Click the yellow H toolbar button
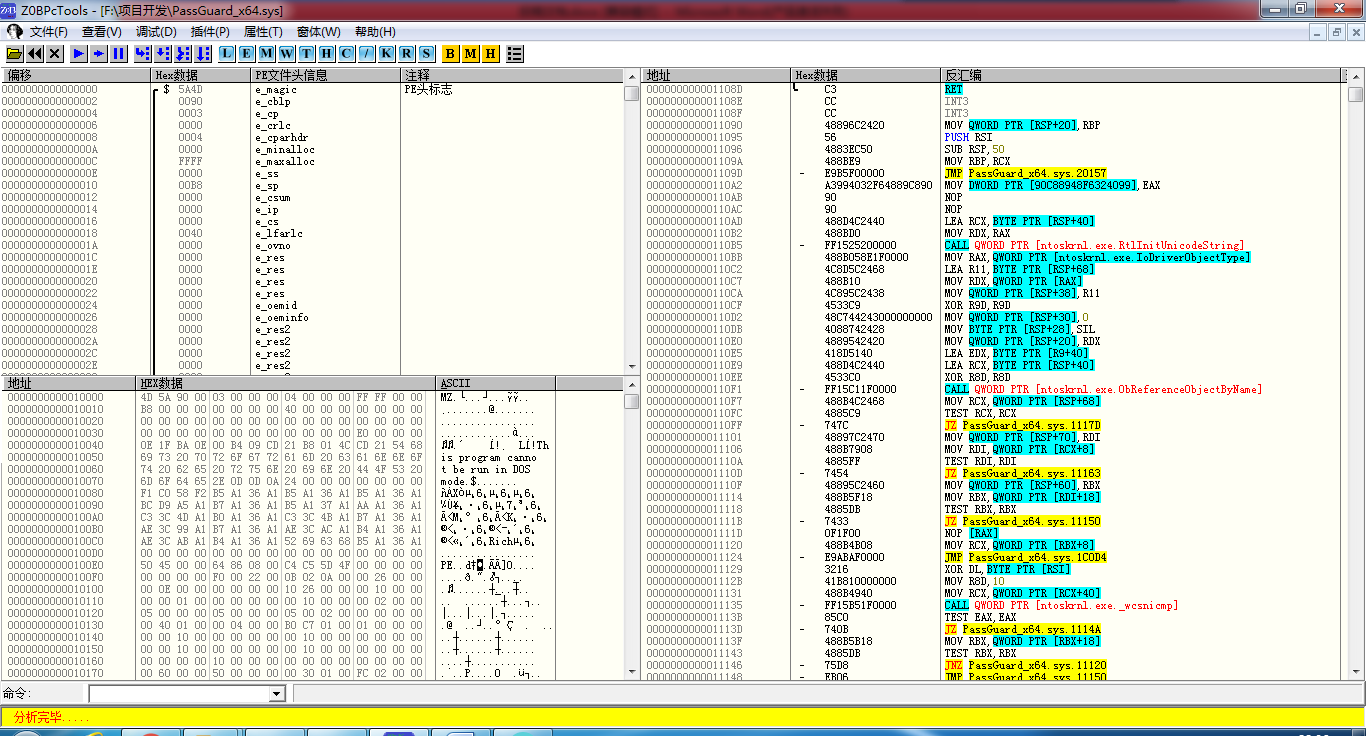This screenshot has height=736, width=1366. (x=491, y=53)
